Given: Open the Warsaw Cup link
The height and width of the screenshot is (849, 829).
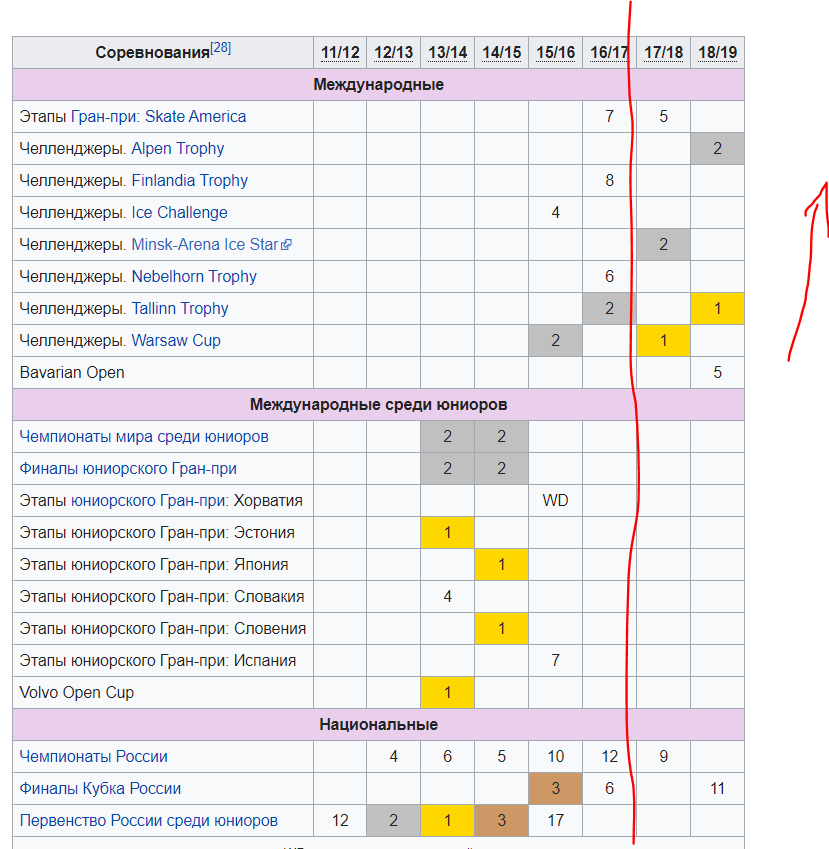Looking at the screenshot, I should click(x=176, y=340).
